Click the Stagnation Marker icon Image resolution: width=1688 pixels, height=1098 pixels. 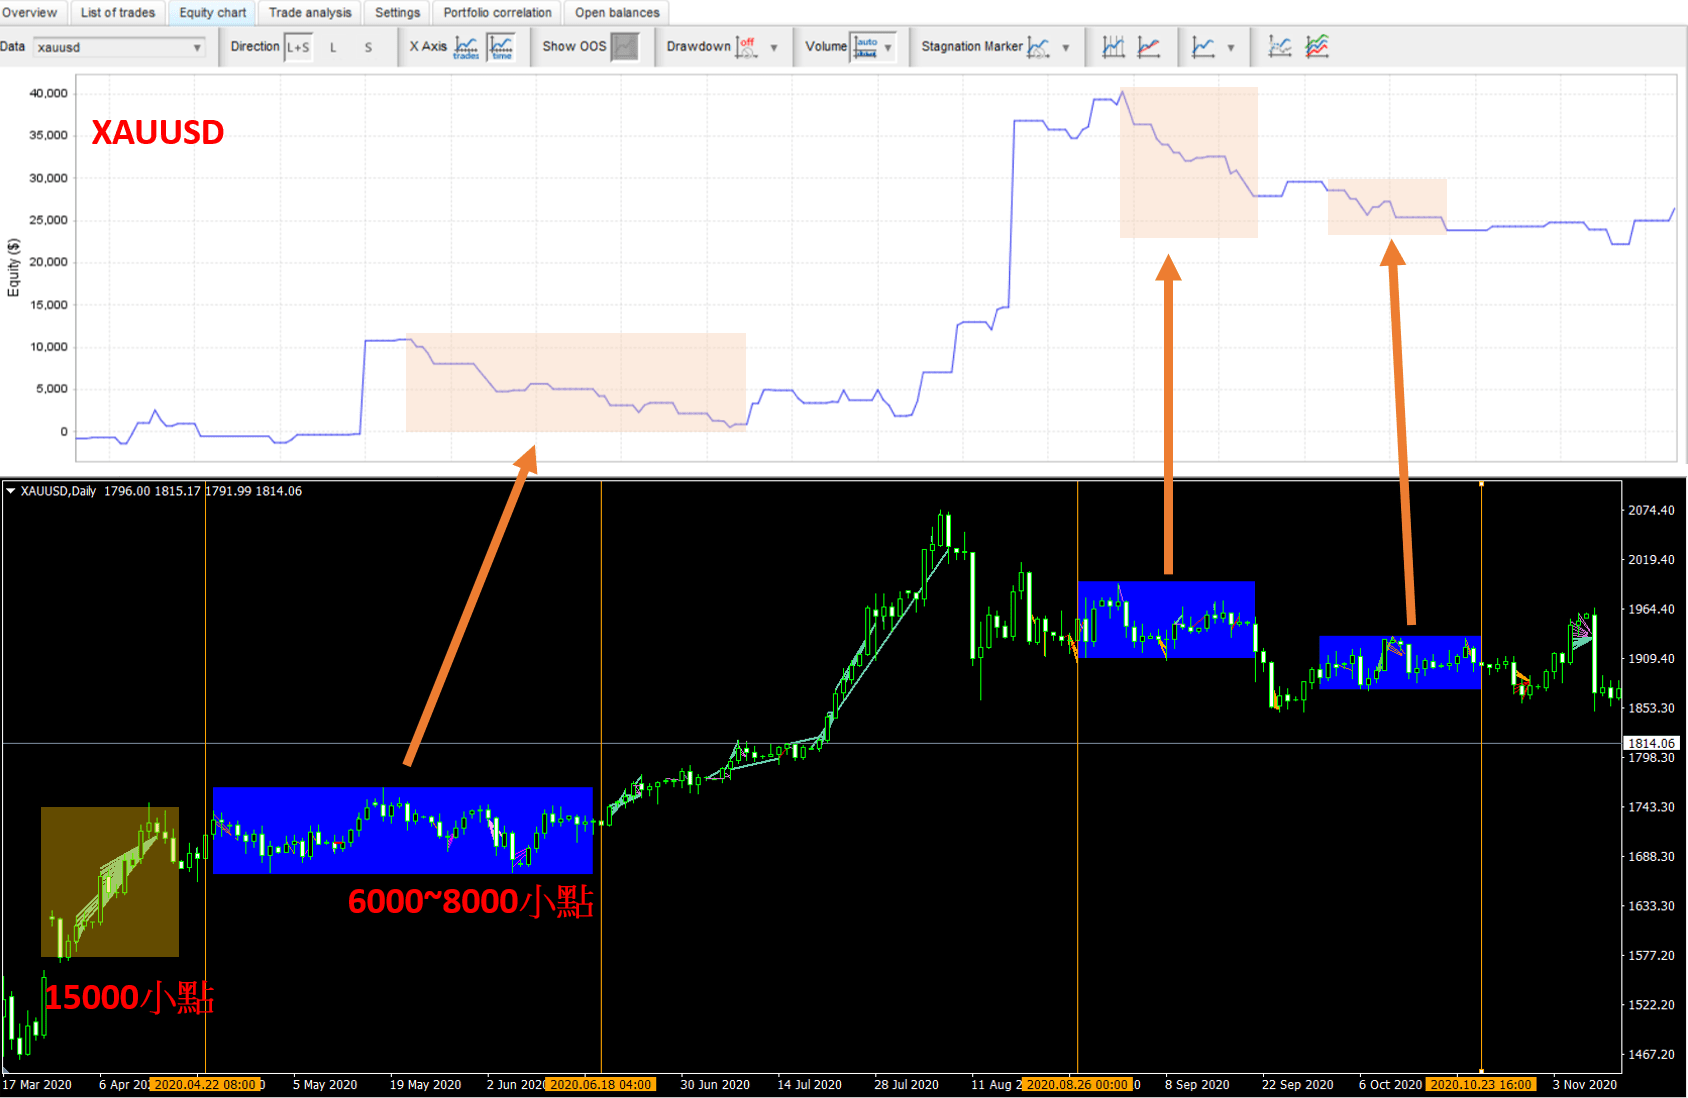point(1038,47)
